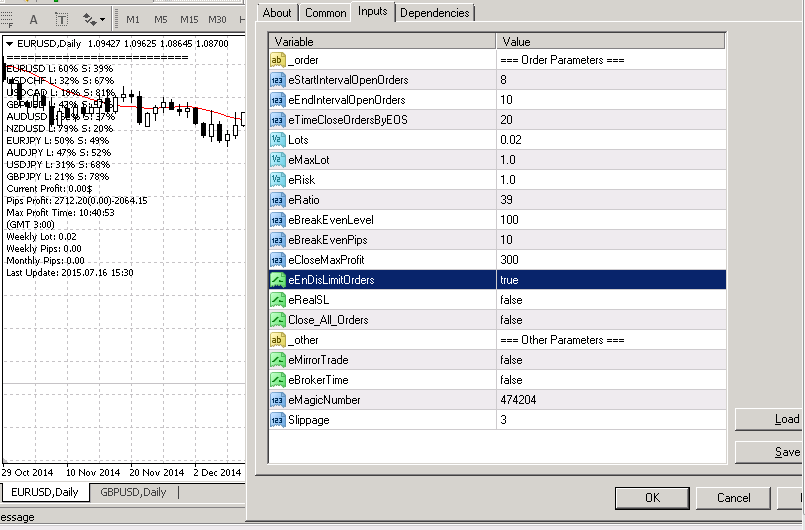Select the Inputs tab
The height and width of the screenshot is (530, 805).
click(x=373, y=11)
